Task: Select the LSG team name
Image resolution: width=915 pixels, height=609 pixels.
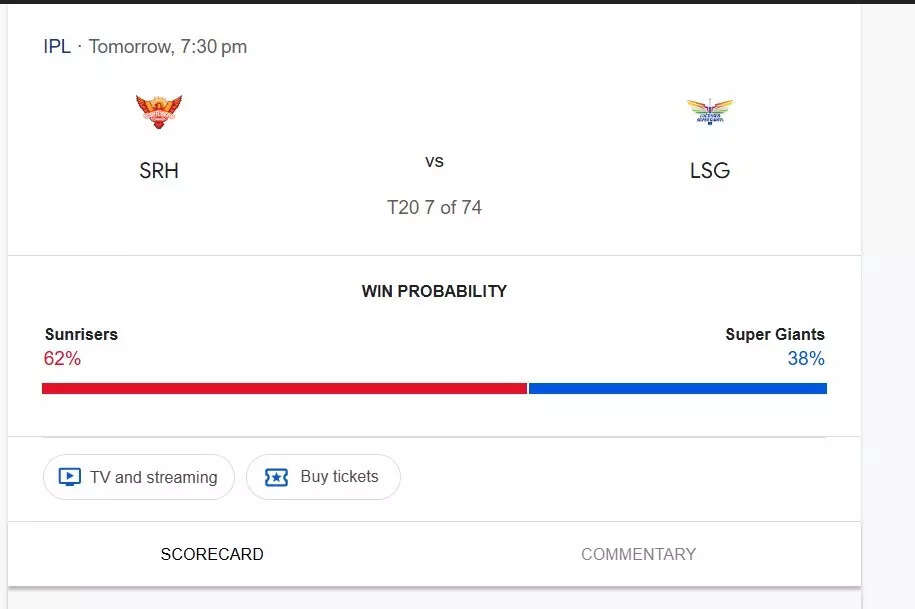Action: tap(710, 171)
